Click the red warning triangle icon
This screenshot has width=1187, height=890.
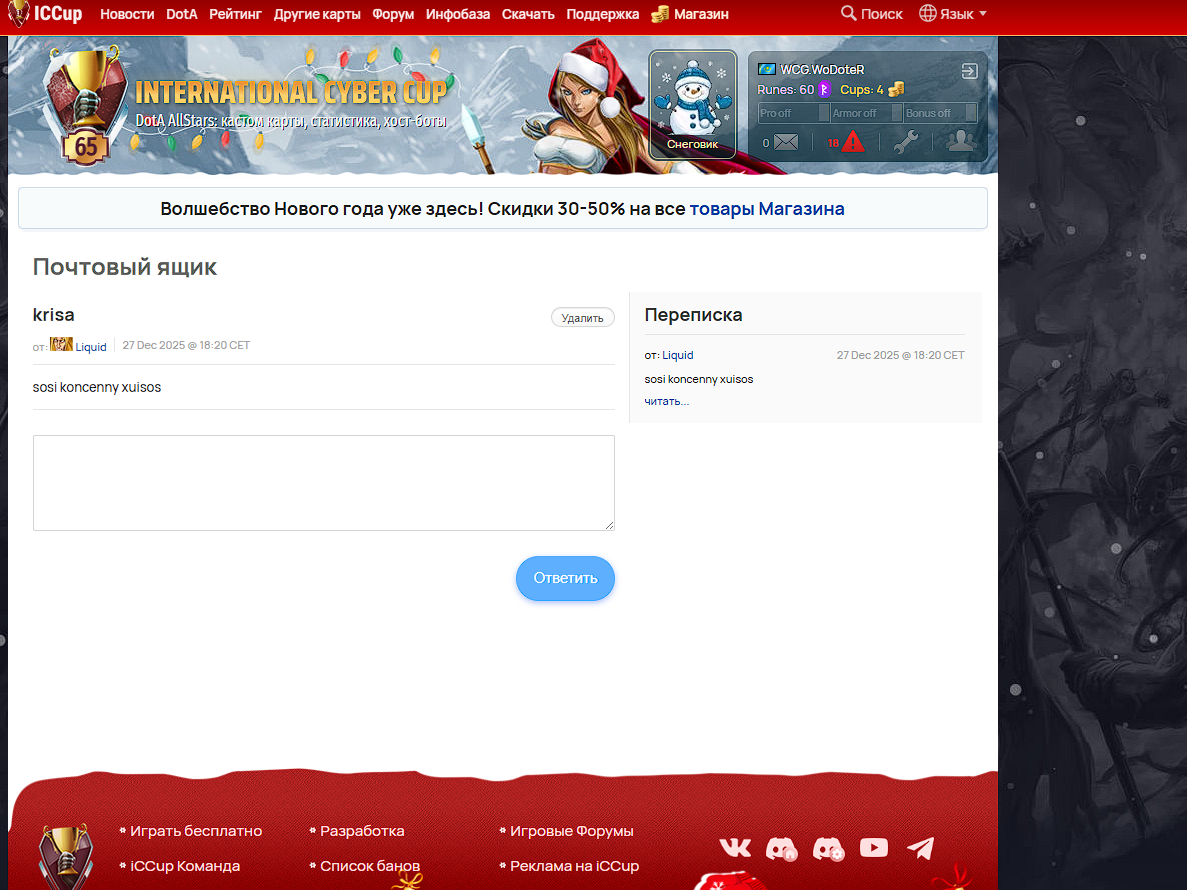click(x=852, y=142)
